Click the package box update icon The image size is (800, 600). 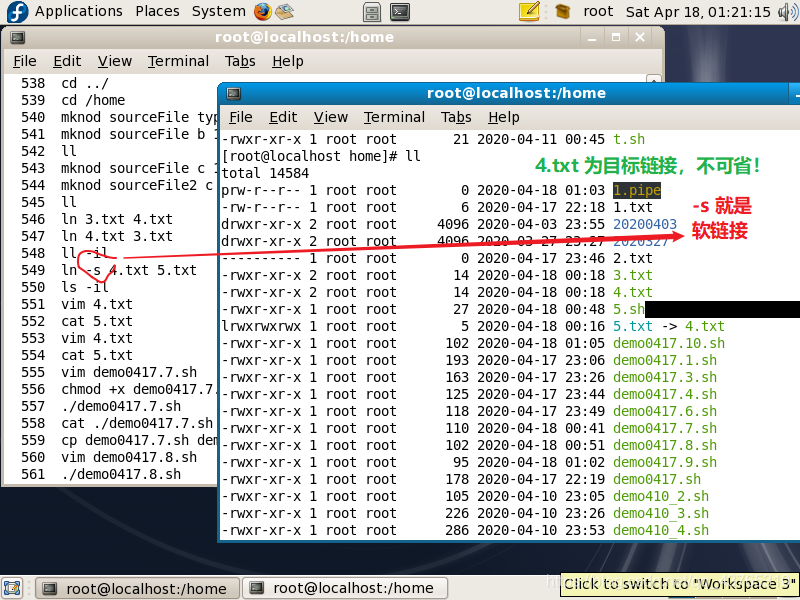562,11
